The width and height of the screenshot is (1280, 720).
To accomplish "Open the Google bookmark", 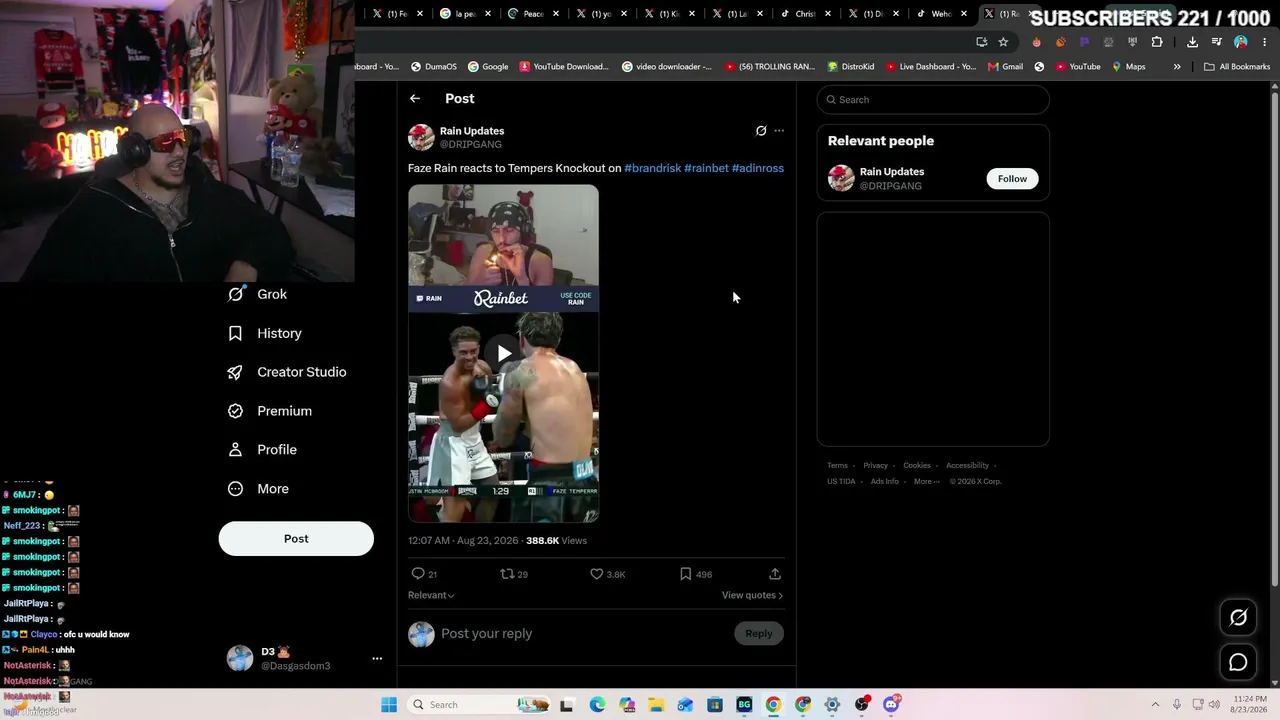I will click(488, 67).
